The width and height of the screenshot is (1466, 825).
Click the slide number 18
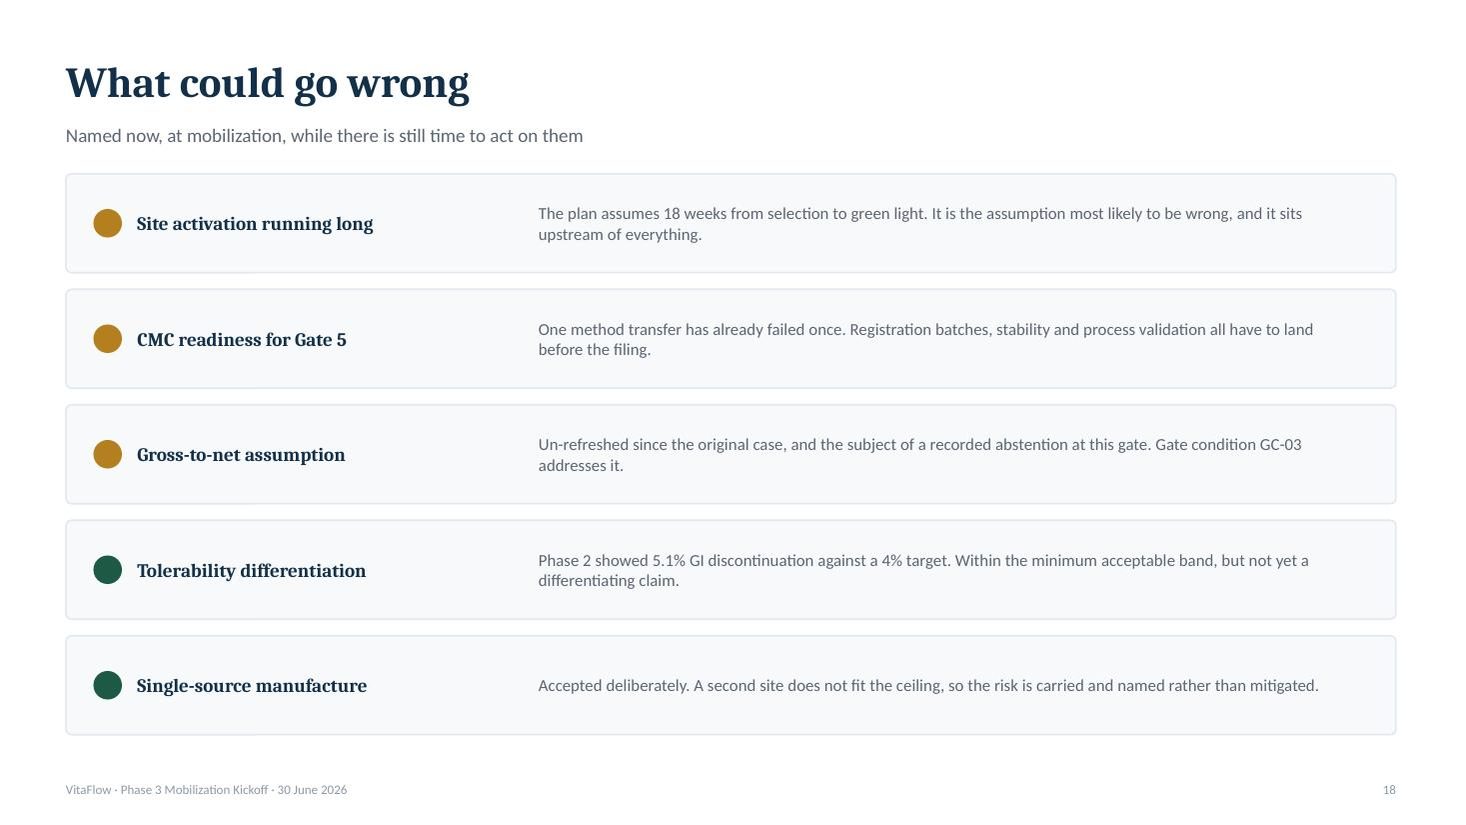1389,790
